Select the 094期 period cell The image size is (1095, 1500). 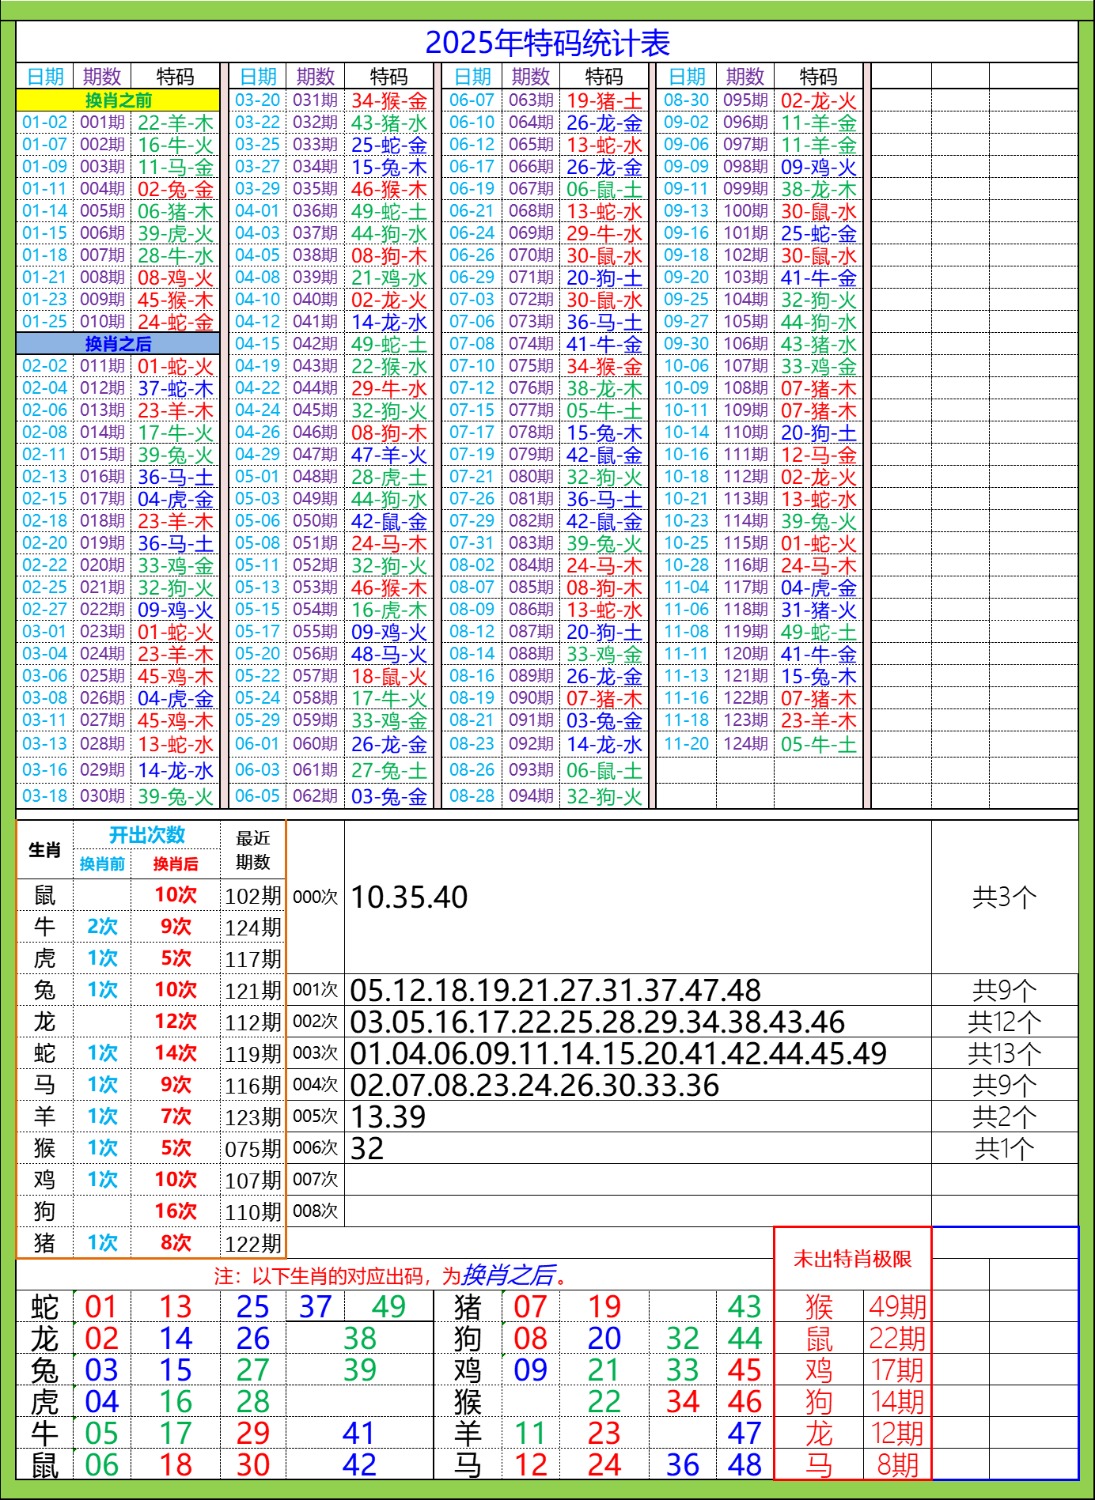pos(530,796)
